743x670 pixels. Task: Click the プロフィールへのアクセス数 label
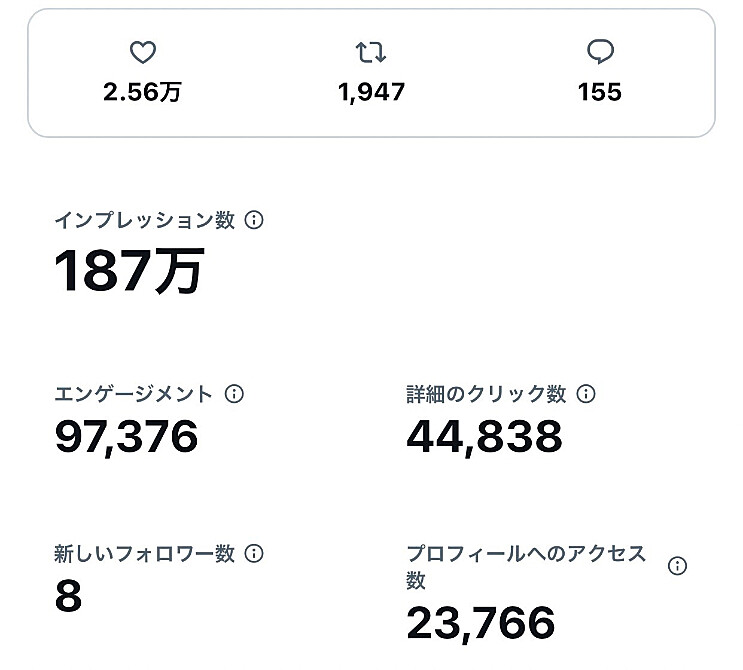[526, 566]
